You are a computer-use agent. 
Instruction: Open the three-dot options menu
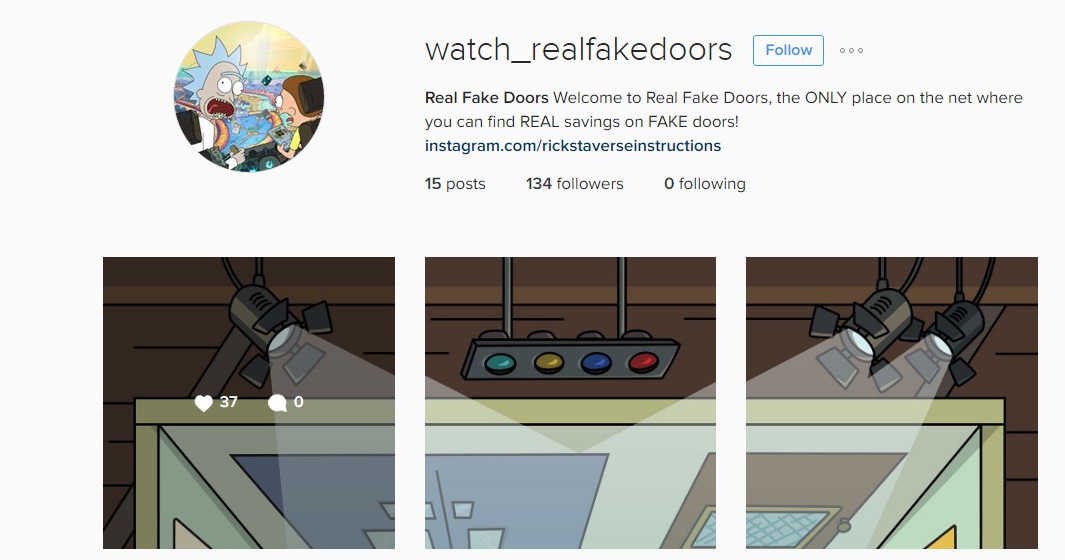[x=851, y=50]
